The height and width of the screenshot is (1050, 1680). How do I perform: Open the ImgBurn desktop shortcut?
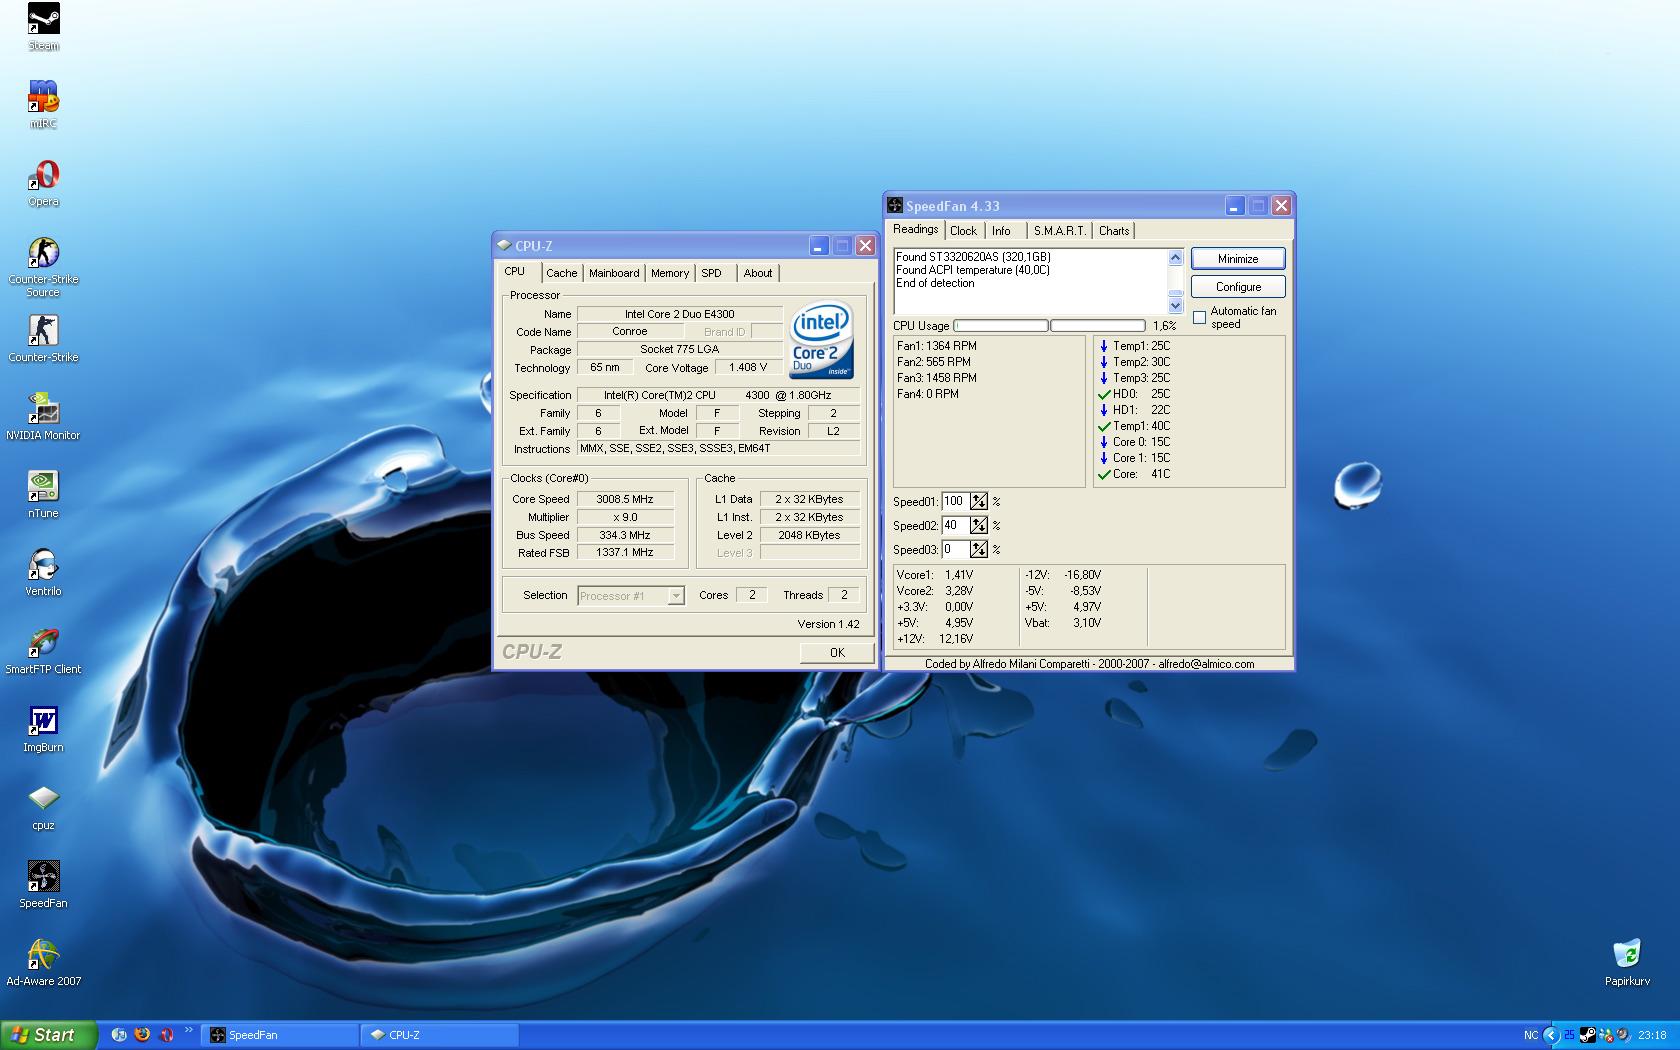click(x=43, y=729)
